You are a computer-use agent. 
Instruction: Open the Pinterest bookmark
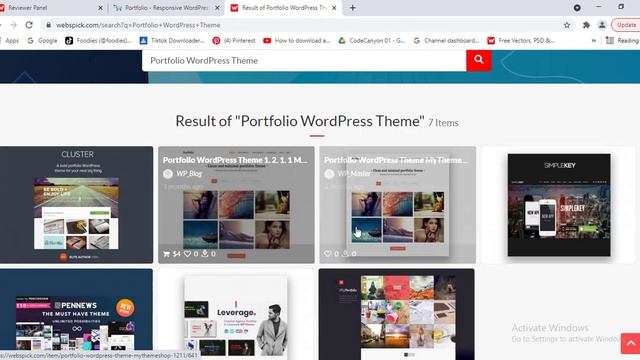point(234,40)
